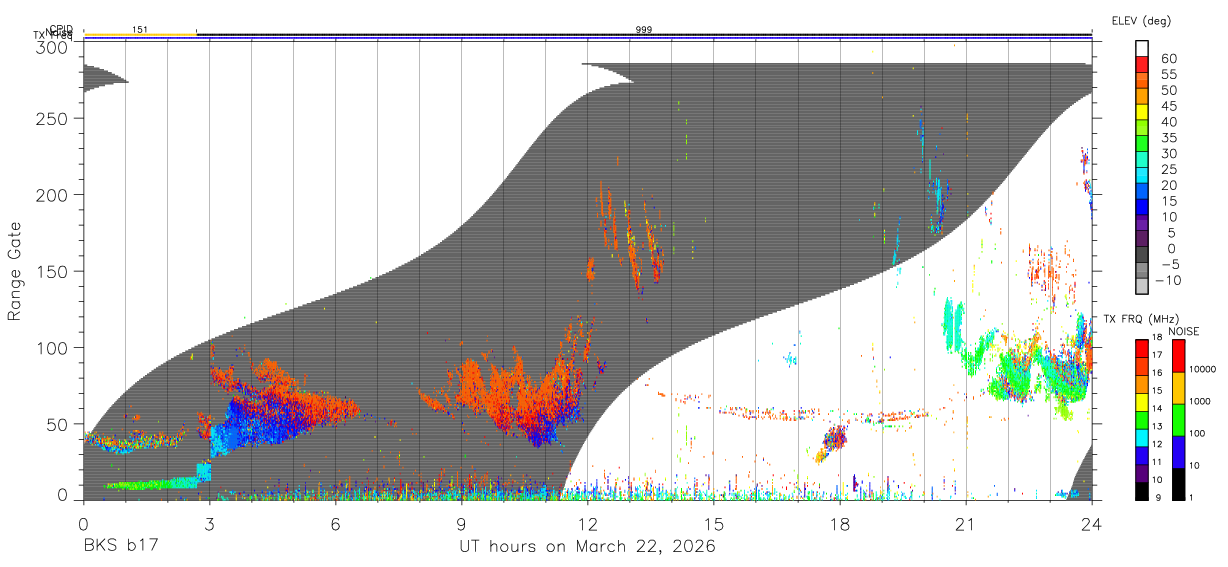Click the "3" UT hour tick label
Screen dimensions: 1228x567
pos(210,524)
